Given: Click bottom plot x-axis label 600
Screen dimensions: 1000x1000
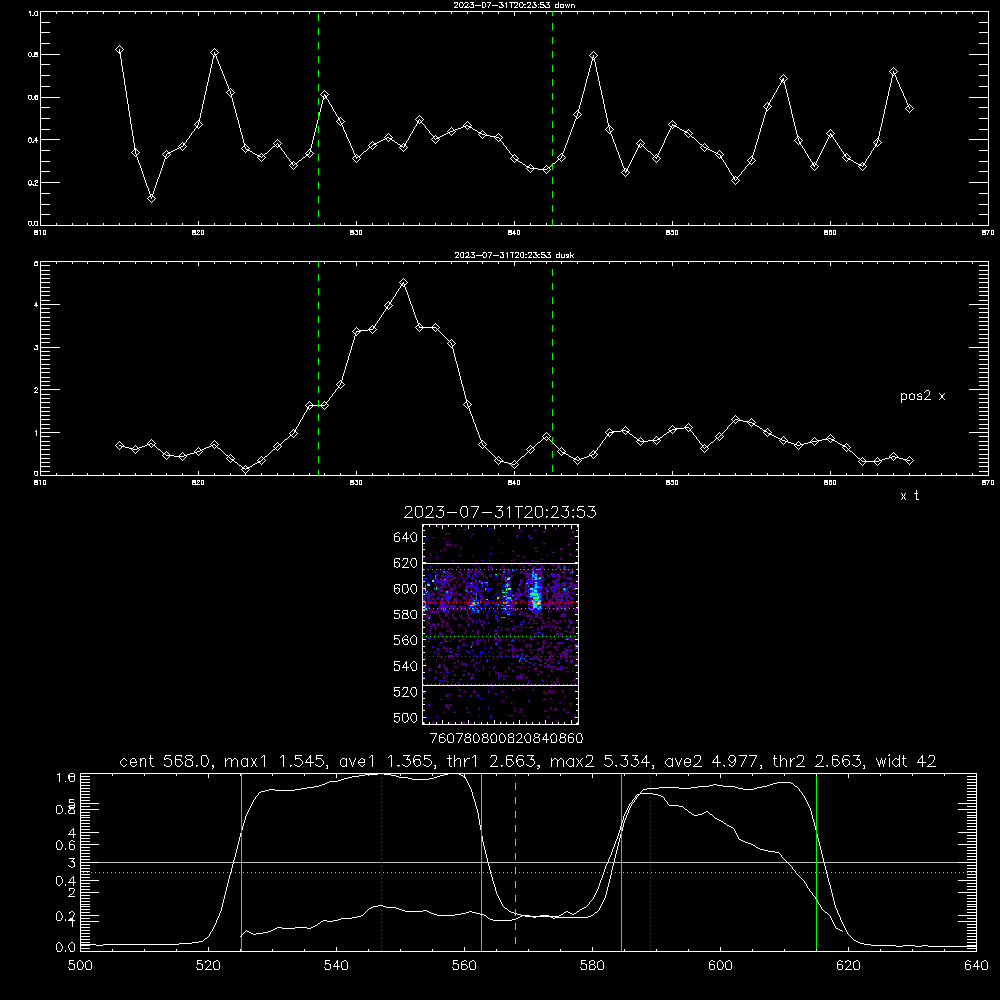Looking at the screenshot, I should [x=720, y=966].
